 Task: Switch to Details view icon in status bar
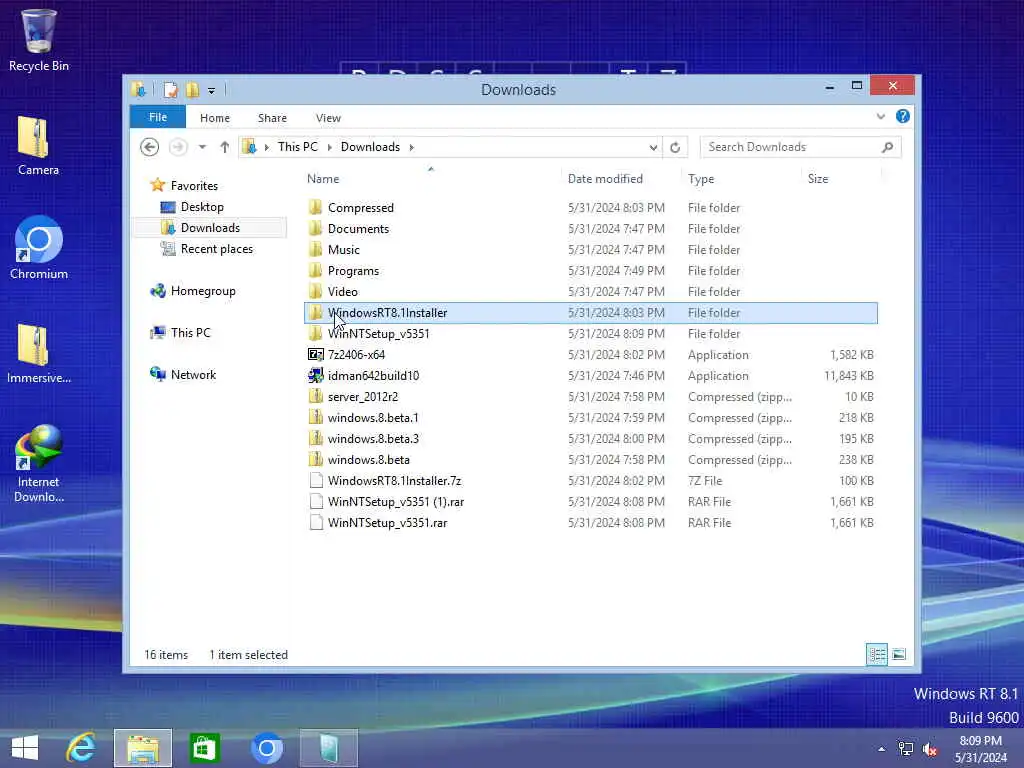pos(876,654)
